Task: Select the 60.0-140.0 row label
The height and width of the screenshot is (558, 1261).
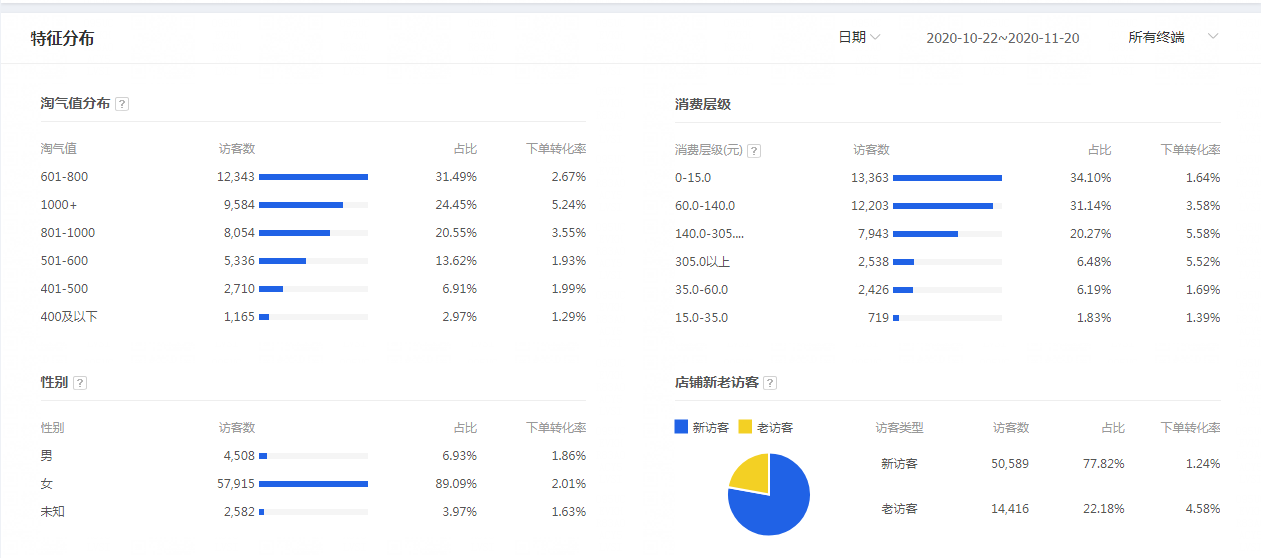Action: (x=705, y=206)
